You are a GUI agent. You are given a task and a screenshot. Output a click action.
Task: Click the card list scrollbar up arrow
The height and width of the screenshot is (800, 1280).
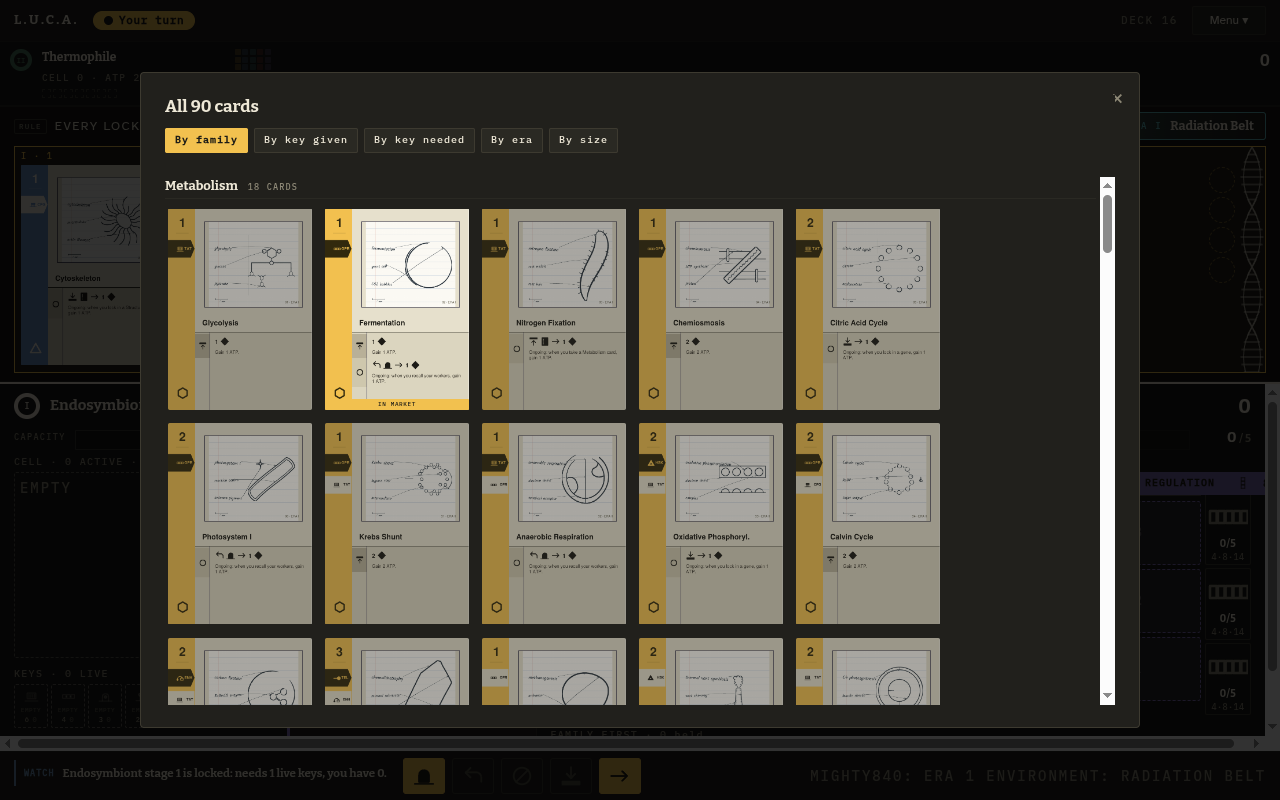(1107, 185)
